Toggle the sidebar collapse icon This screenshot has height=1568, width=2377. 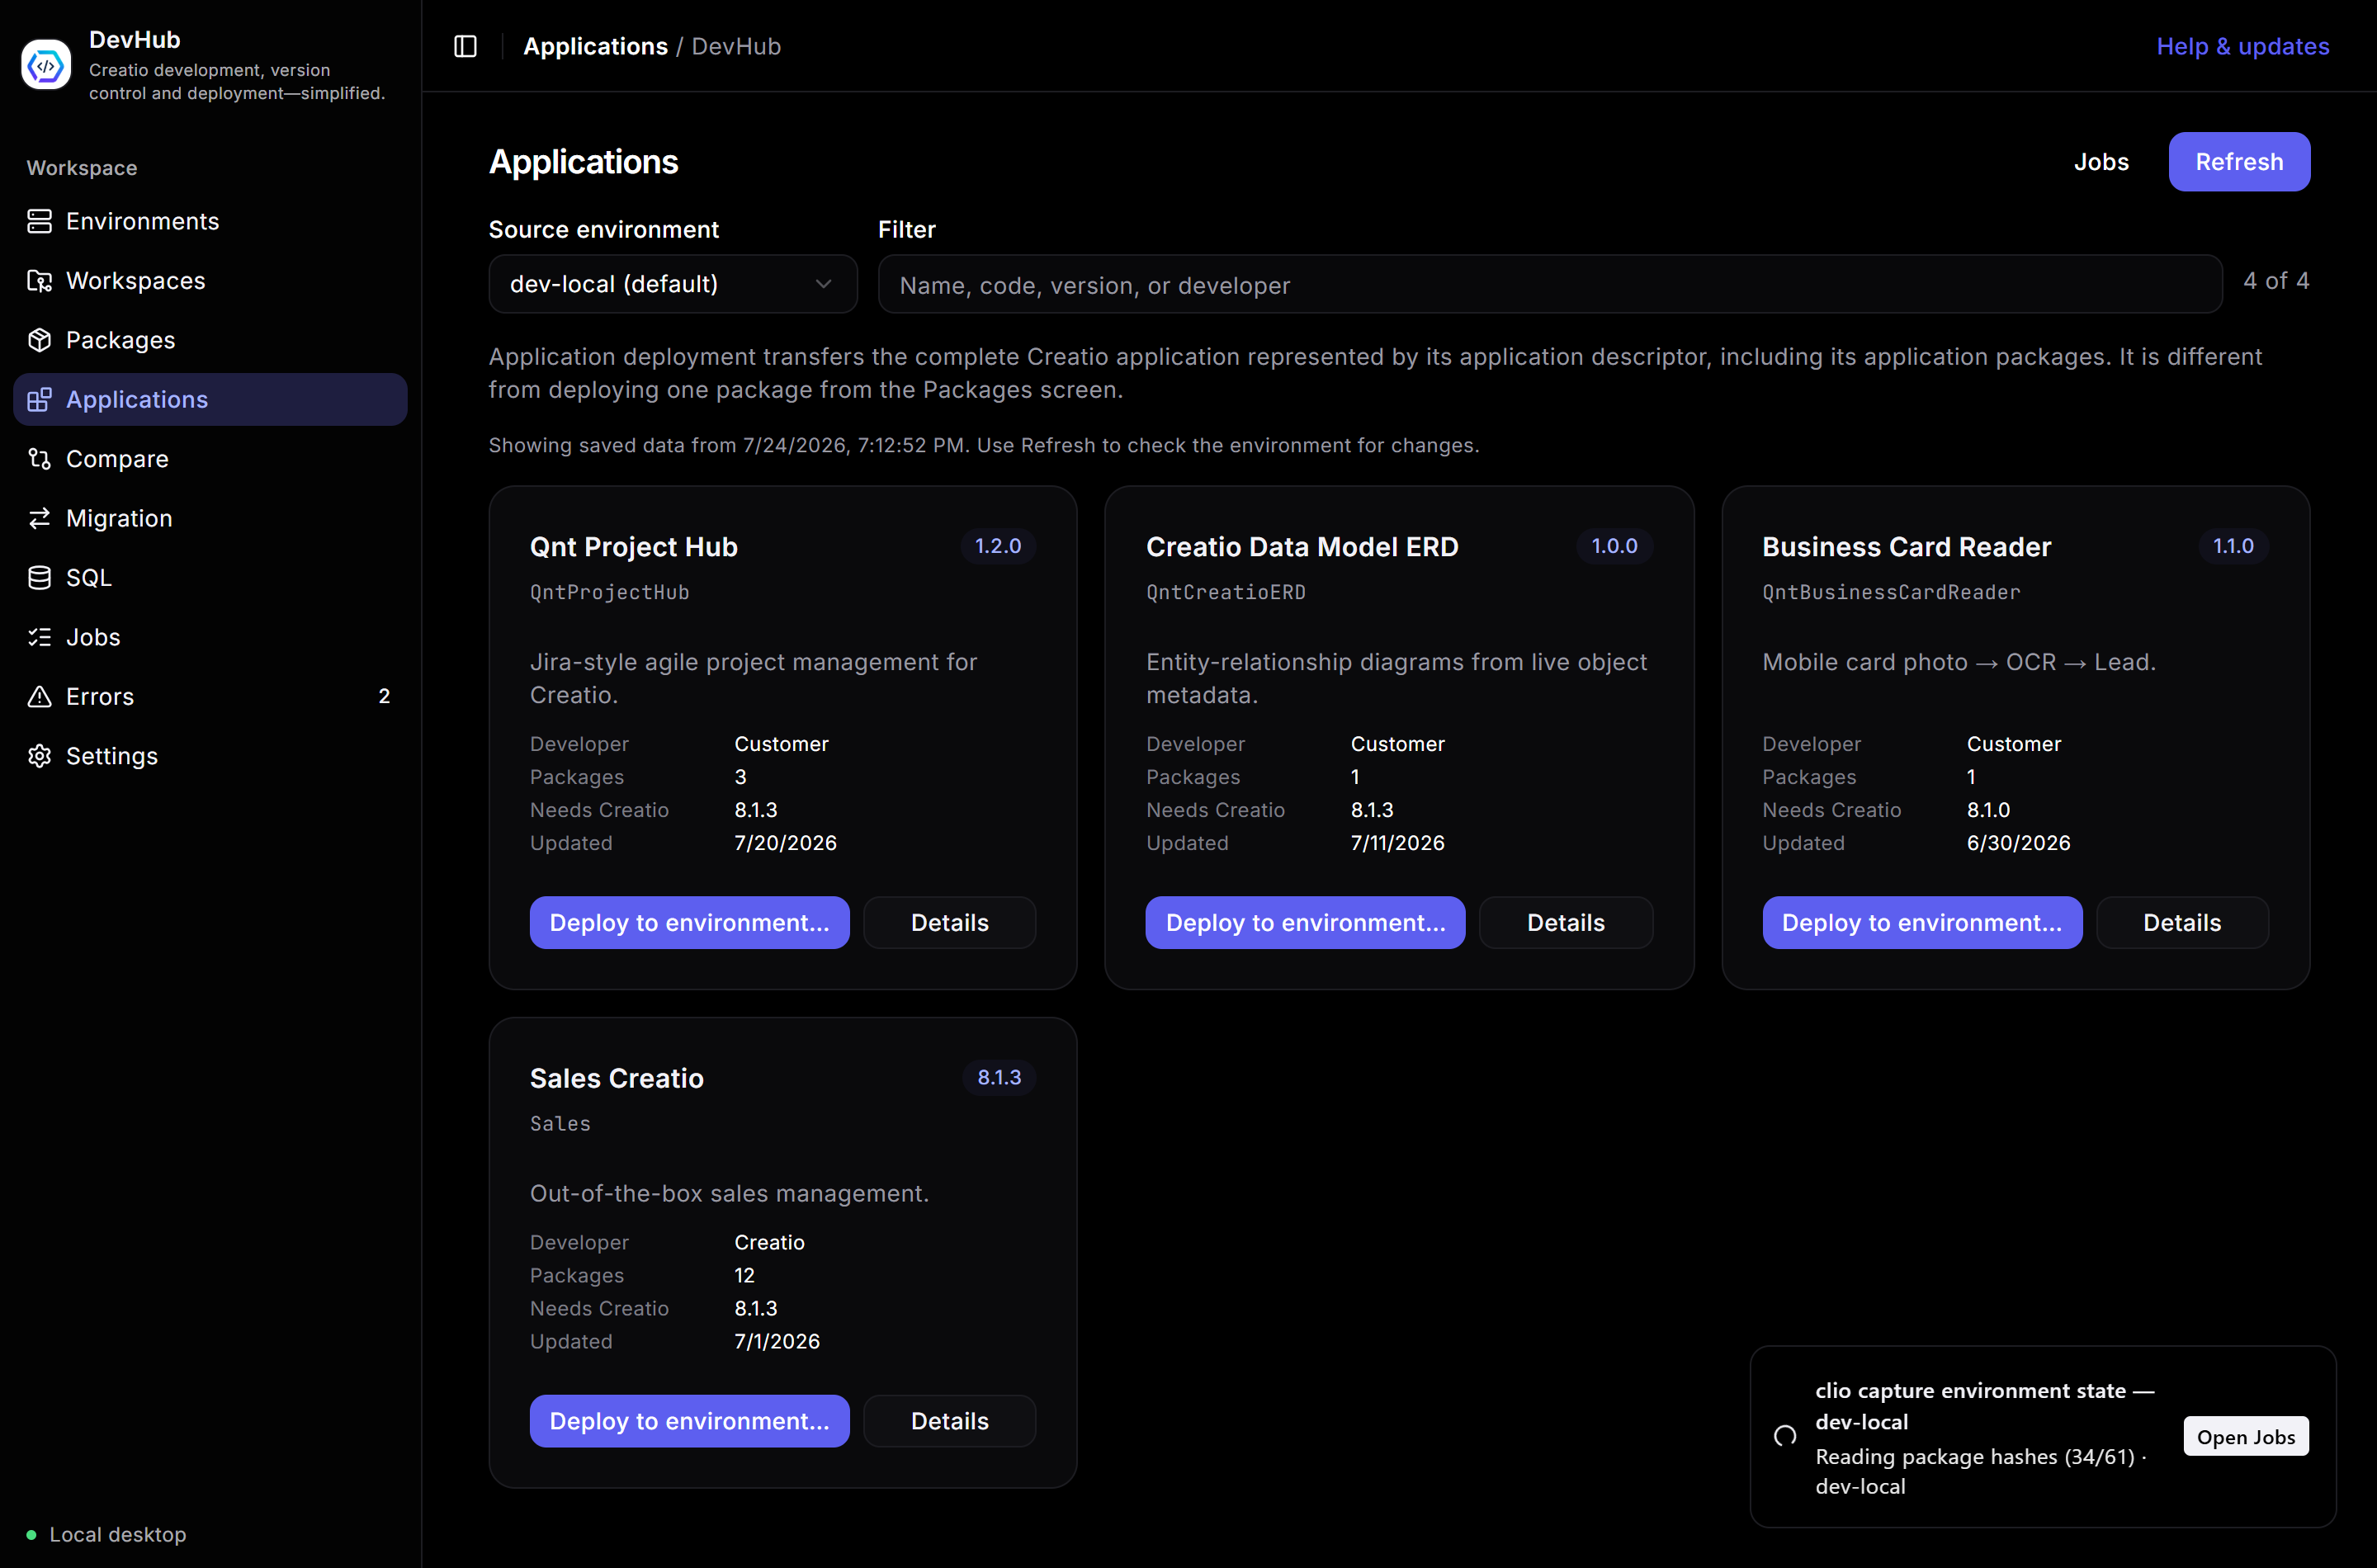point(465,46)
